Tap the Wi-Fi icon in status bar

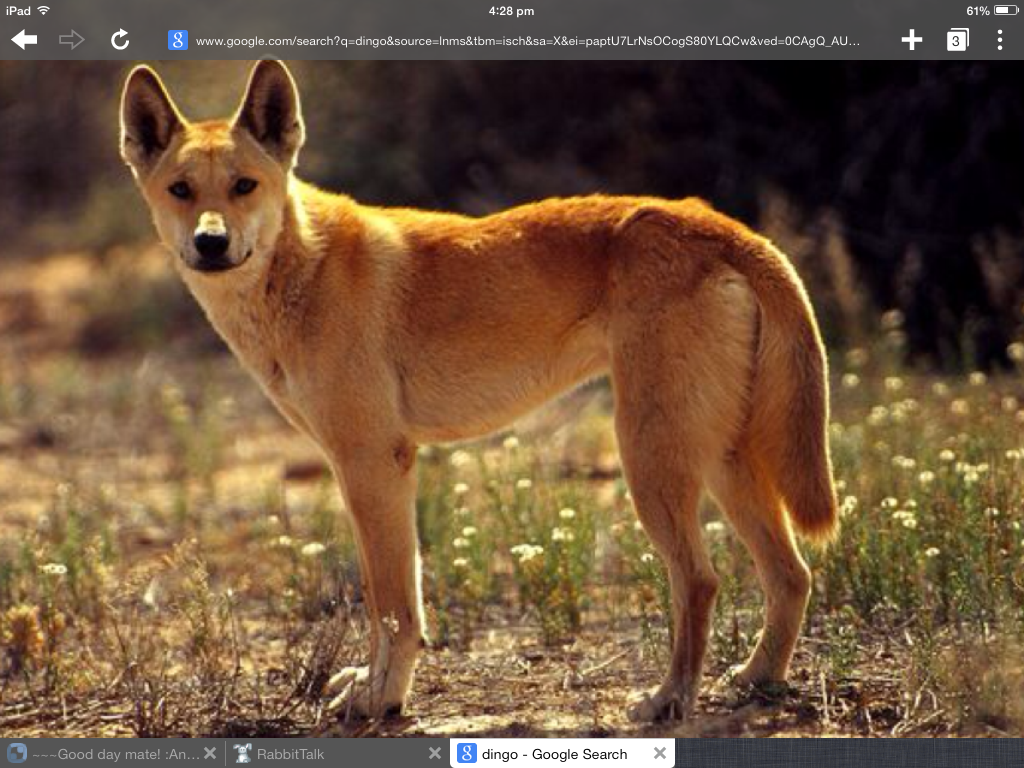44,10
